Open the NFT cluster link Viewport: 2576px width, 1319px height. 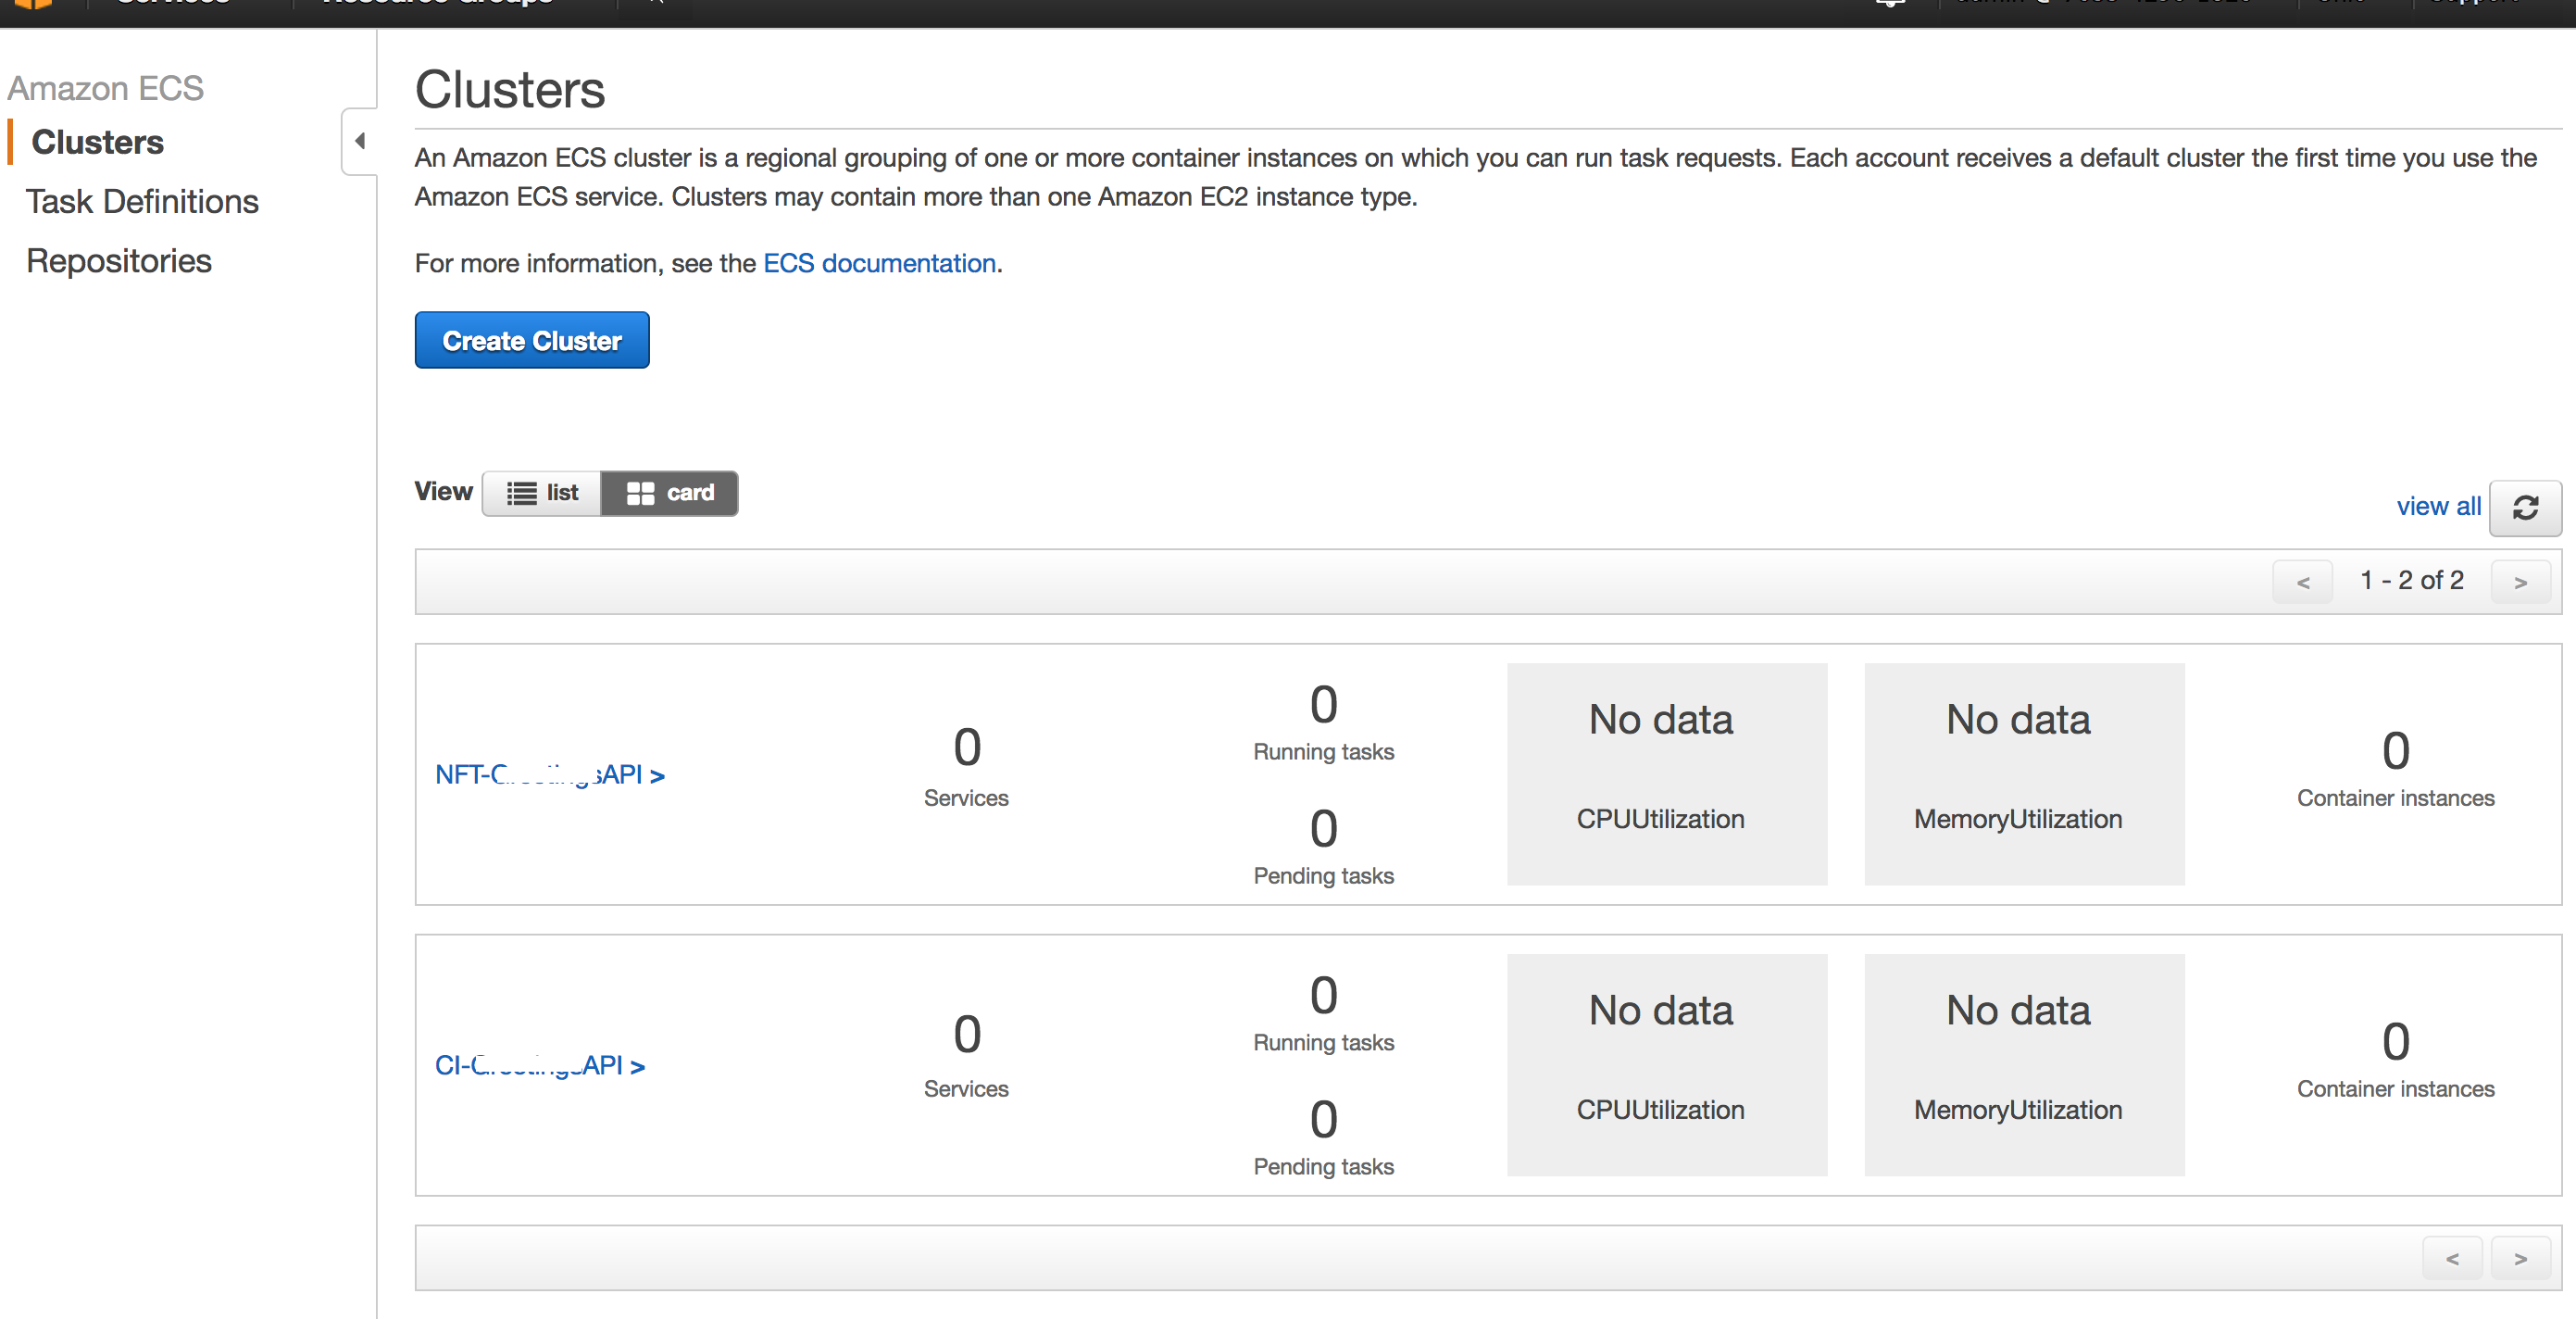click(x=549, y=775)
